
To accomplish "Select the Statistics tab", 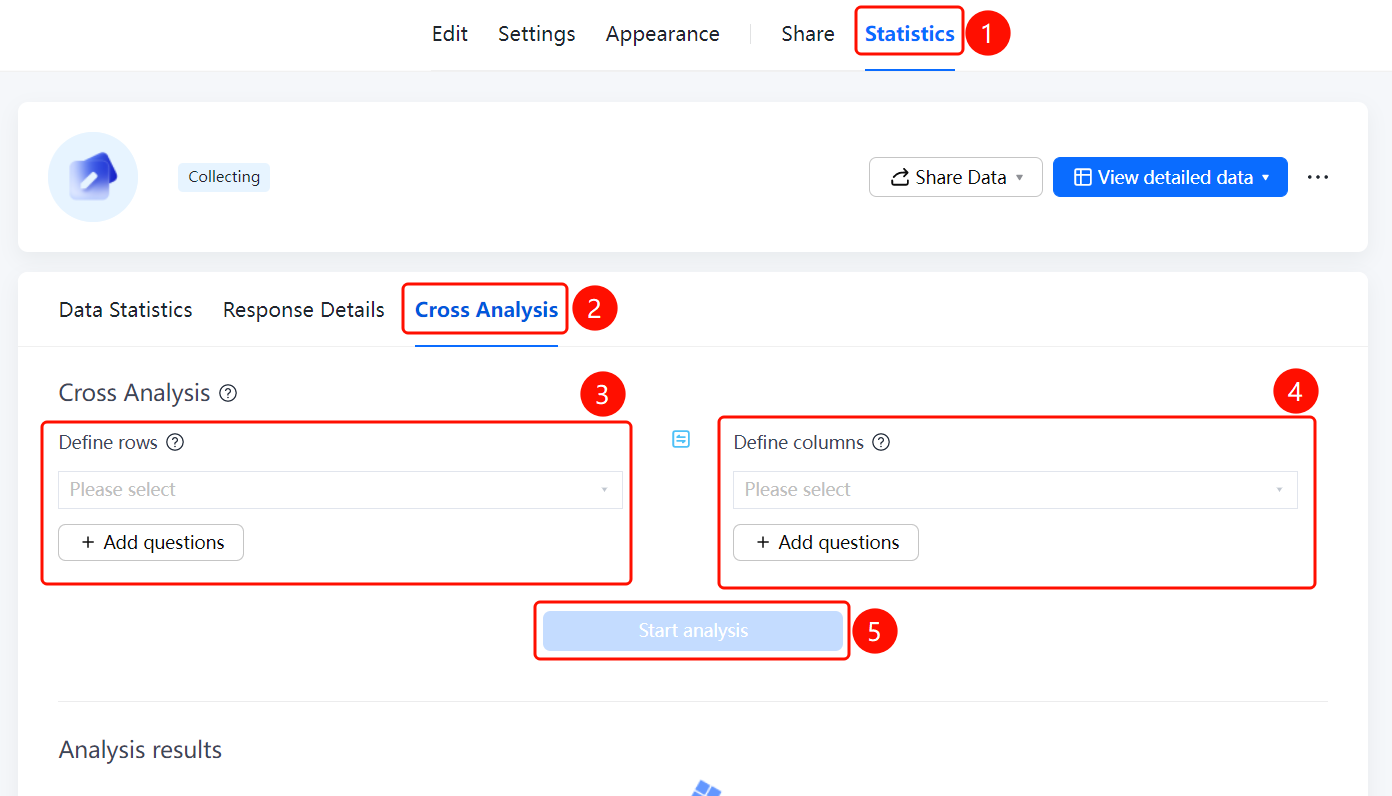I will point(910,34).
